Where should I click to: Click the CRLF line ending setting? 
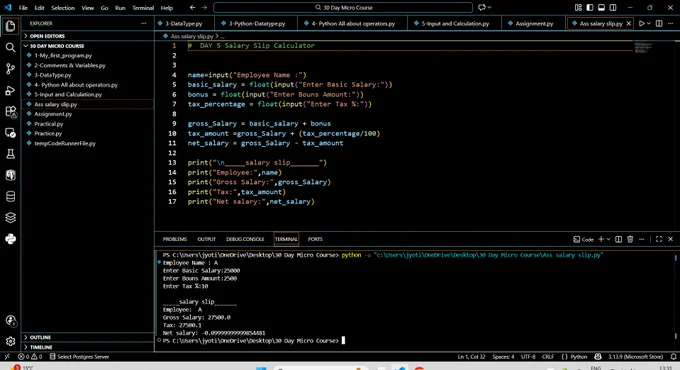548,357
